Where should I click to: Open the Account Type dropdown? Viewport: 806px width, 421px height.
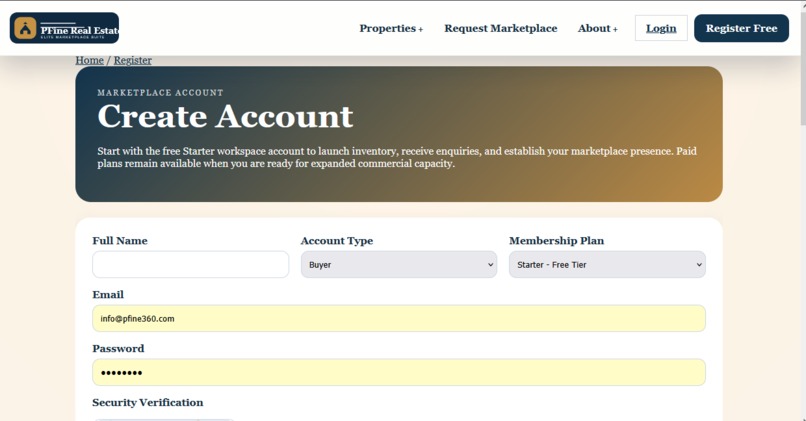pos(399,264)
